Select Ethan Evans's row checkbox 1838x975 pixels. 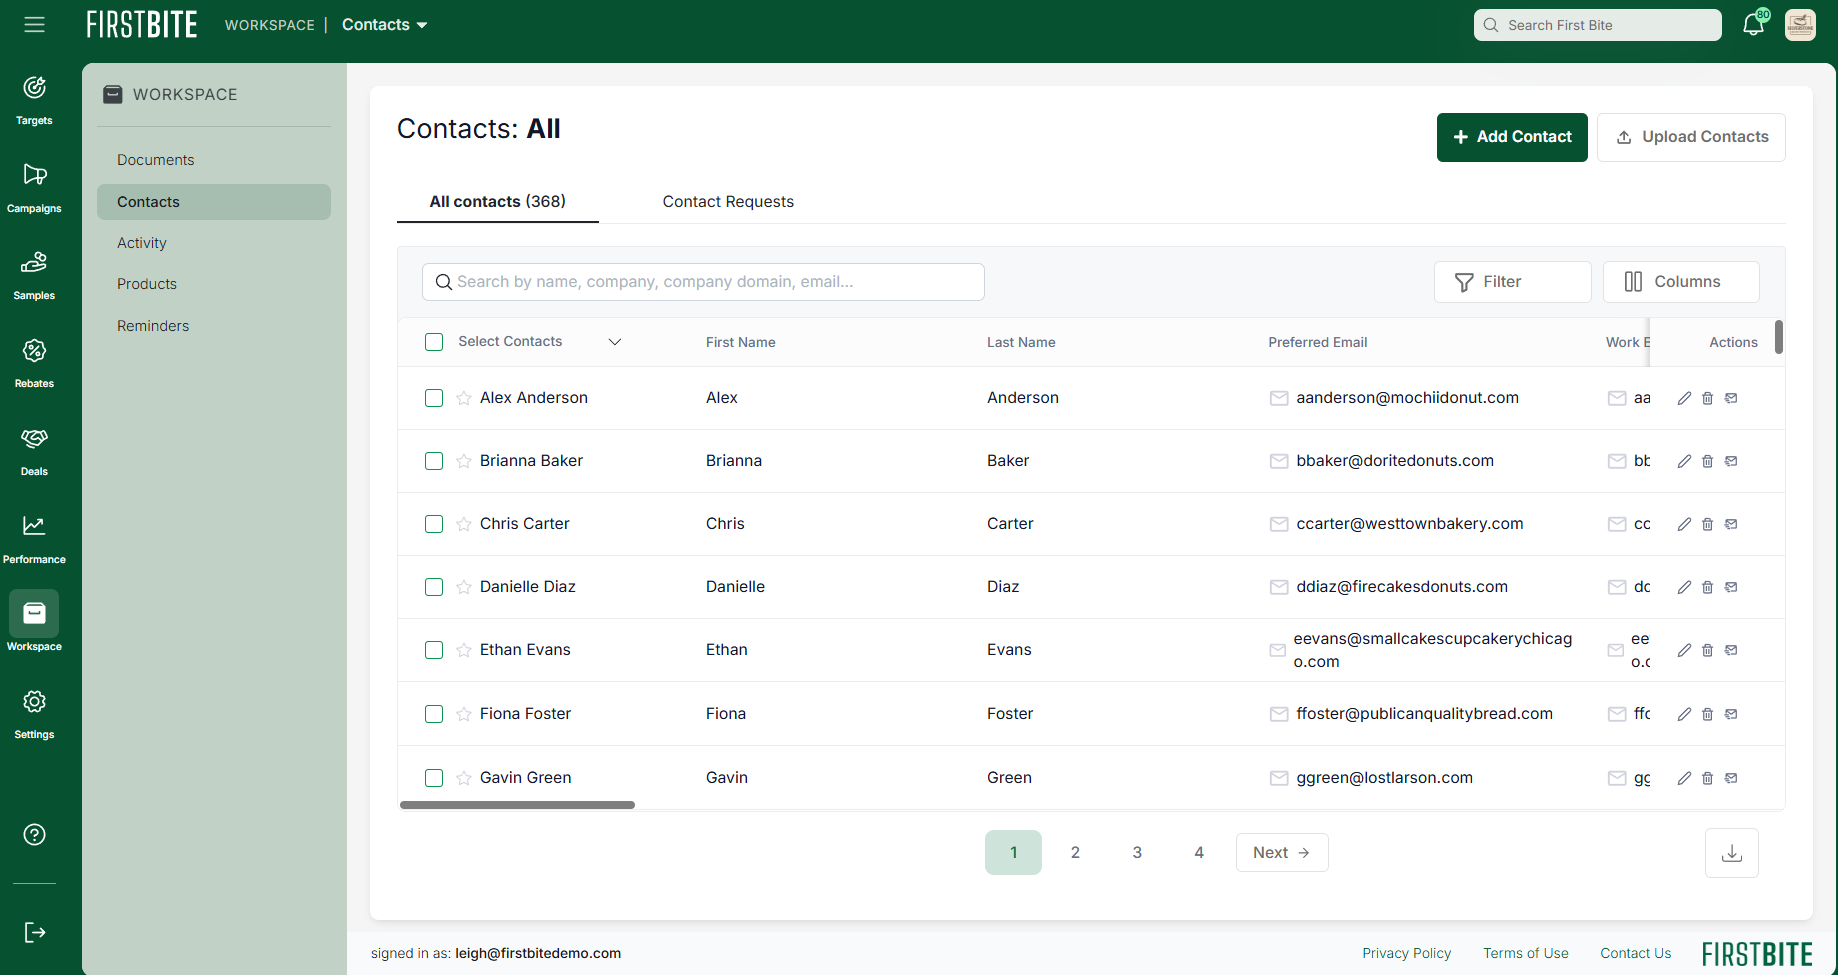tap(434, 650)
